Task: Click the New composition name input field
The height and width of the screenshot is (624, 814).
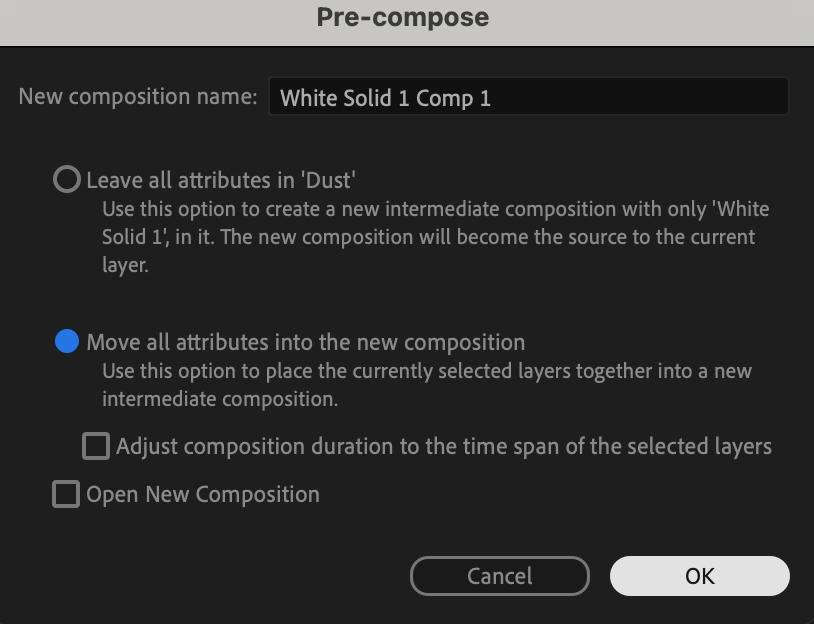Action: pos(528,97)
